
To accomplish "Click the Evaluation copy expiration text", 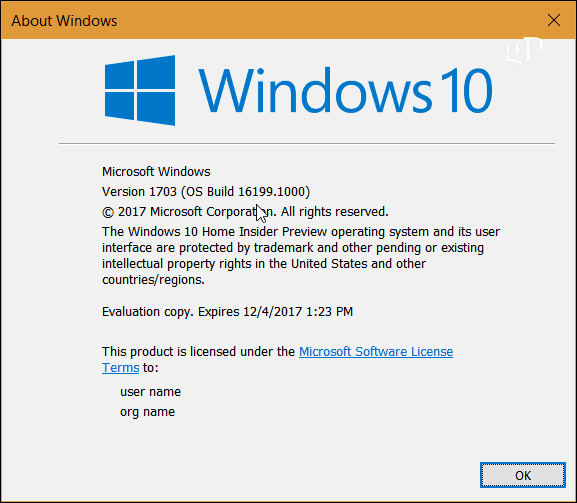I will click(x=227, y=312).
